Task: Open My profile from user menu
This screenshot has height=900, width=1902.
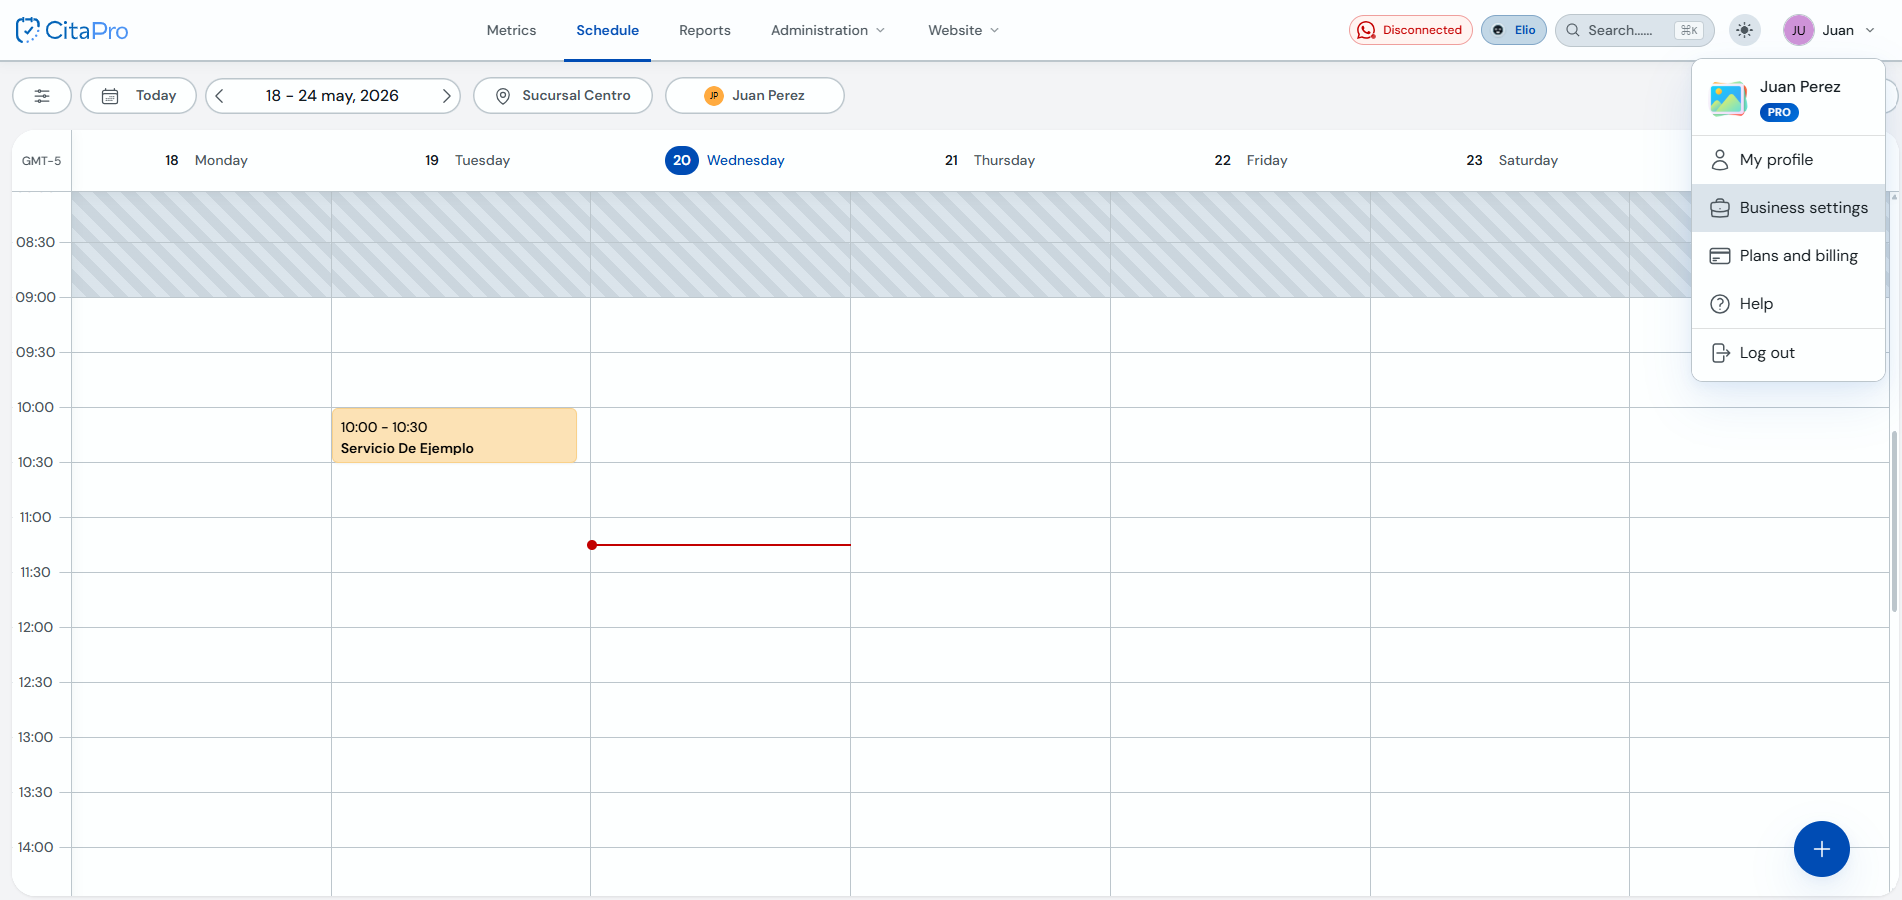Action: point(1788,160)
